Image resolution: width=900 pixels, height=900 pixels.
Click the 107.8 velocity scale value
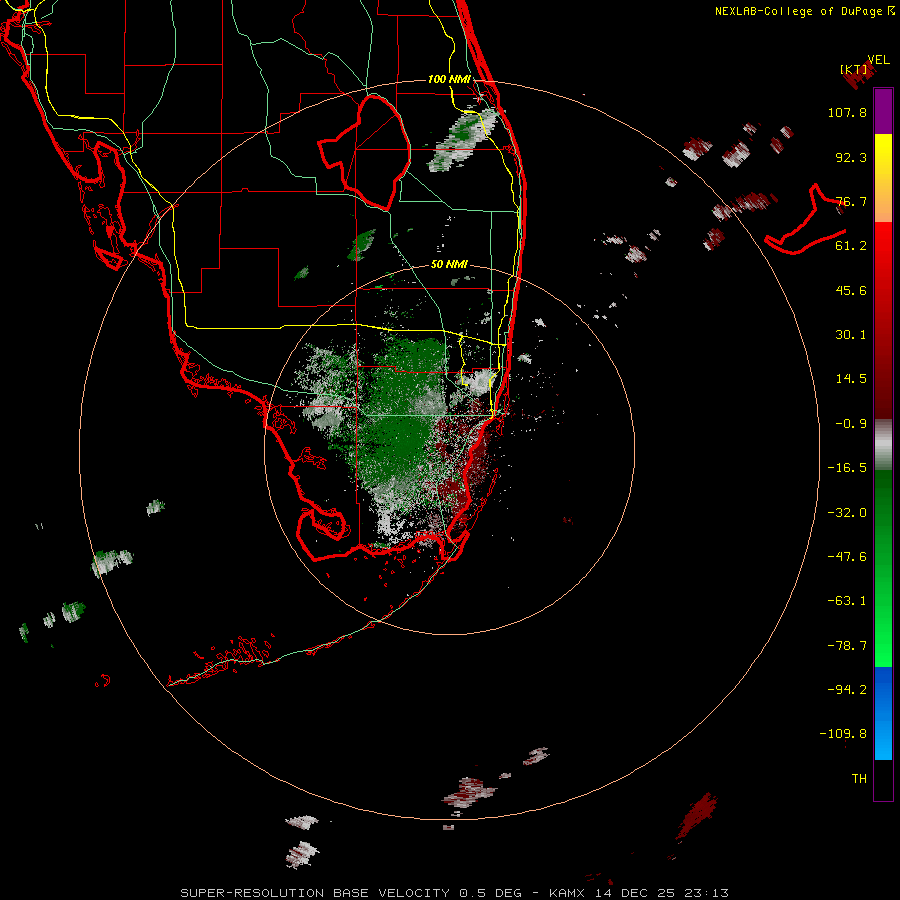click(847, 112)
